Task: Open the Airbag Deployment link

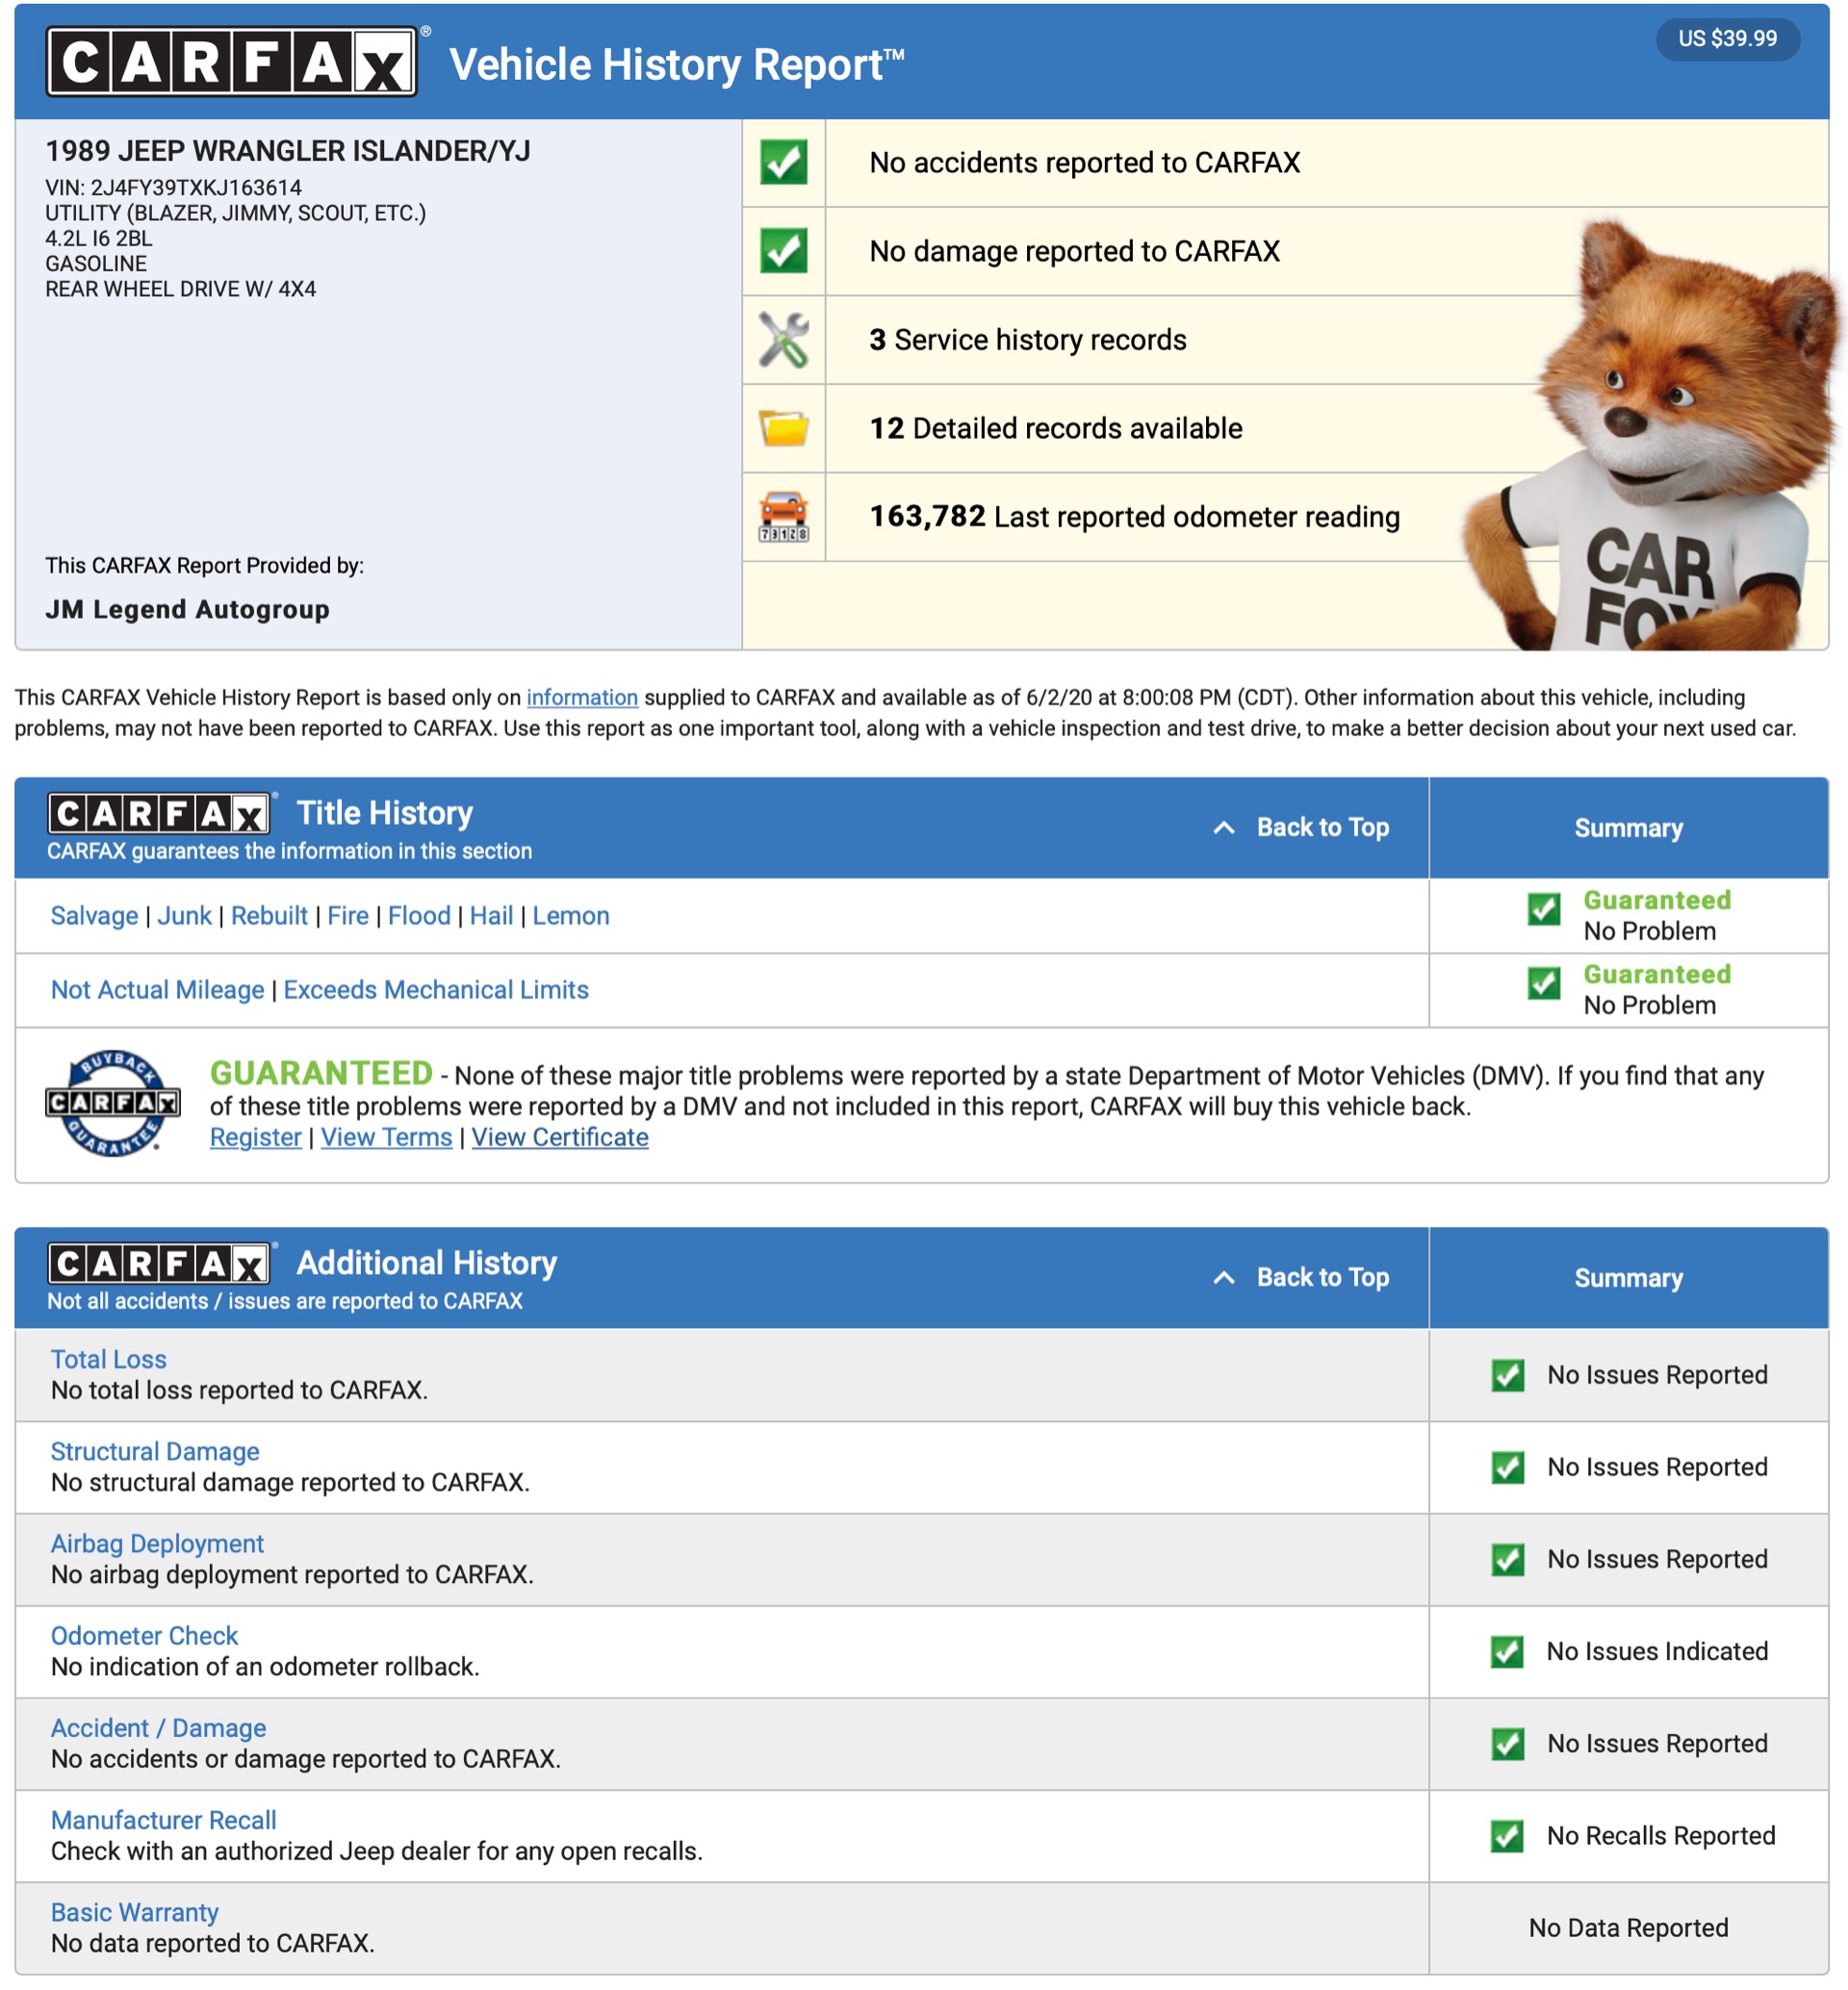Action: click(157, 1544)
